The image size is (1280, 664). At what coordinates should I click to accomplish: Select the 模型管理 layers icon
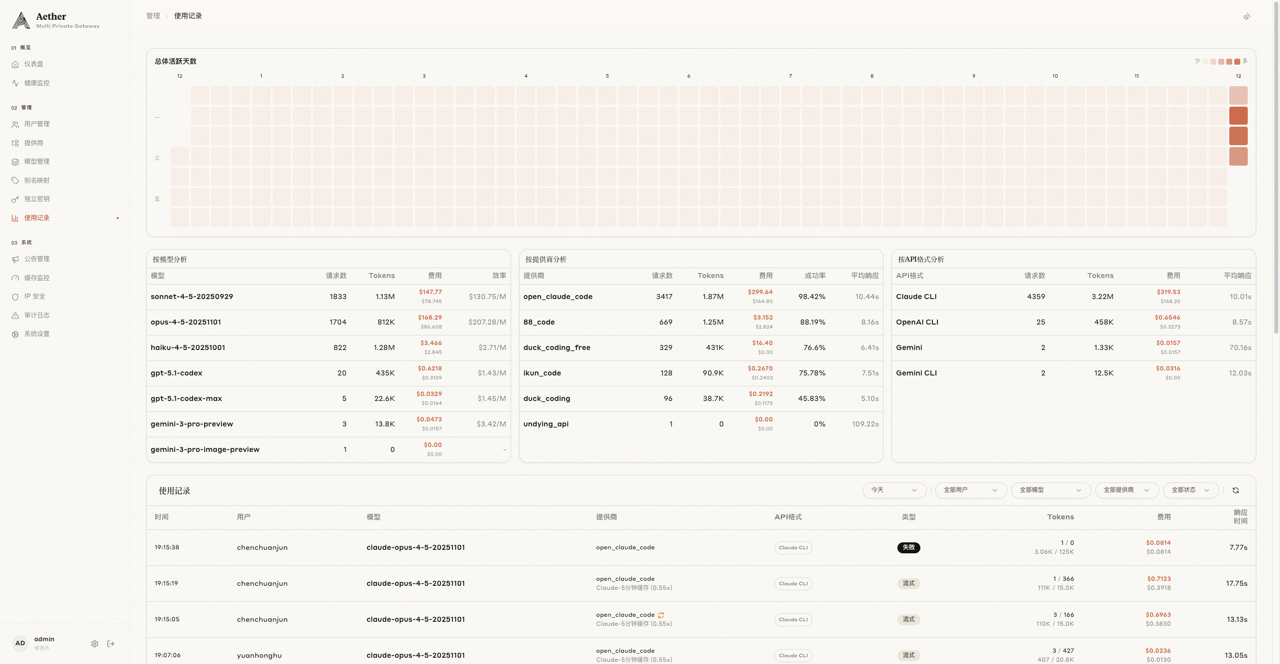tap(15, 162)
